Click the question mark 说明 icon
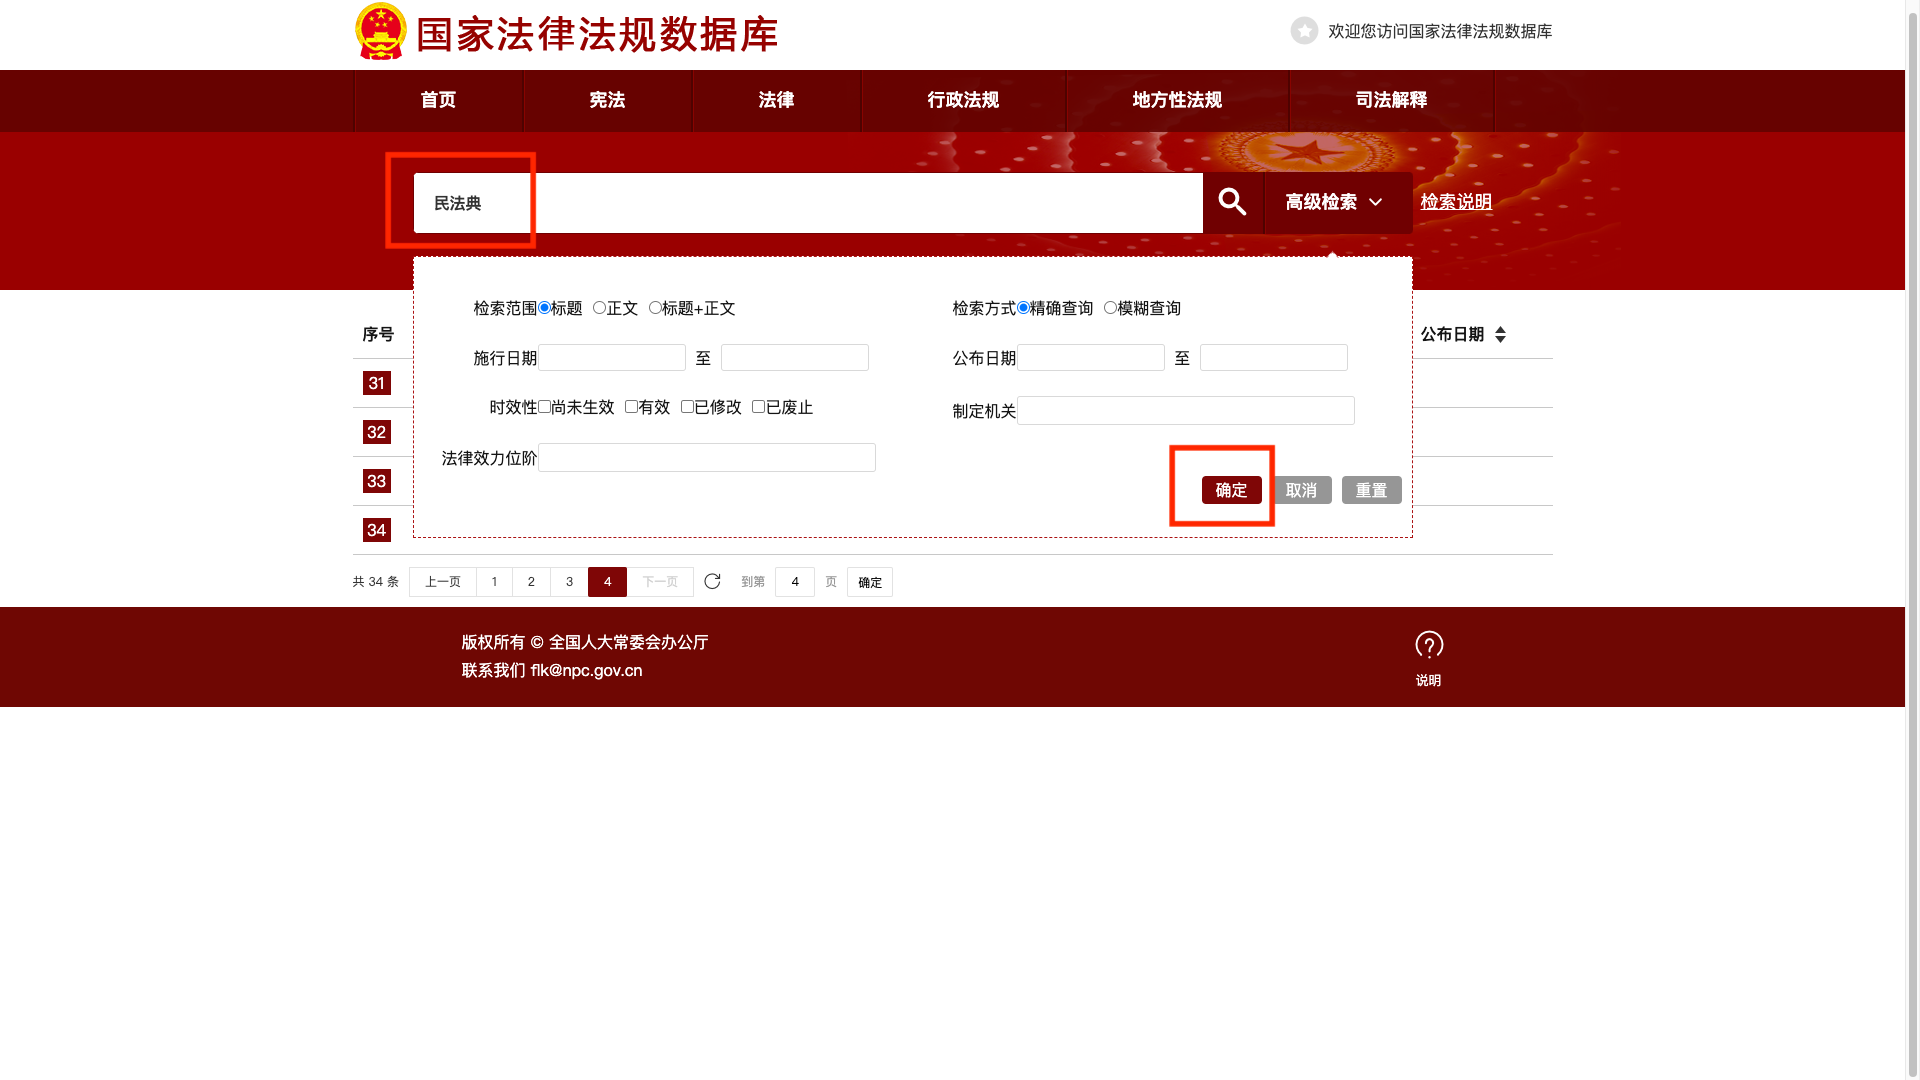 pos(1428,646)
